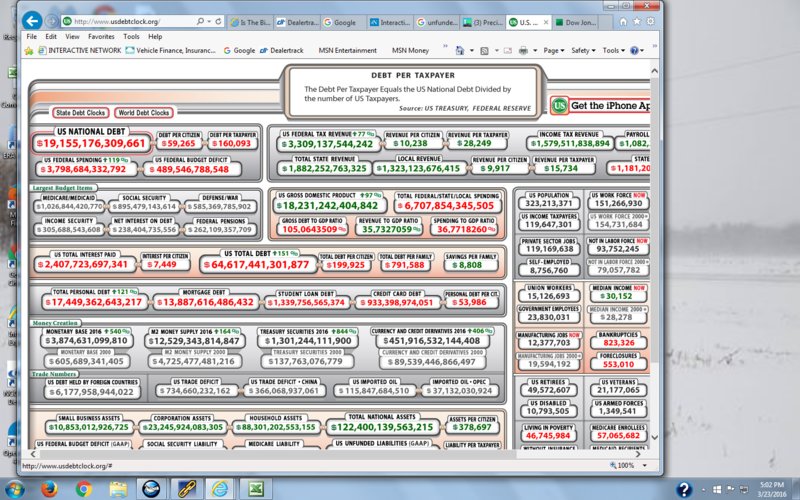Switch to the Dow Jones browser tab
The image size is (800, 500).
(576, 22)
